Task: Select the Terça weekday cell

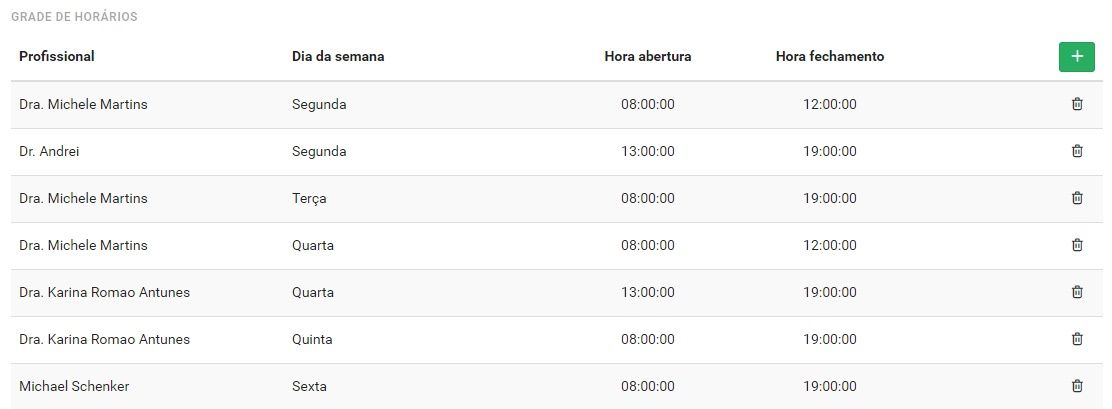Action: tap(309, 198)
